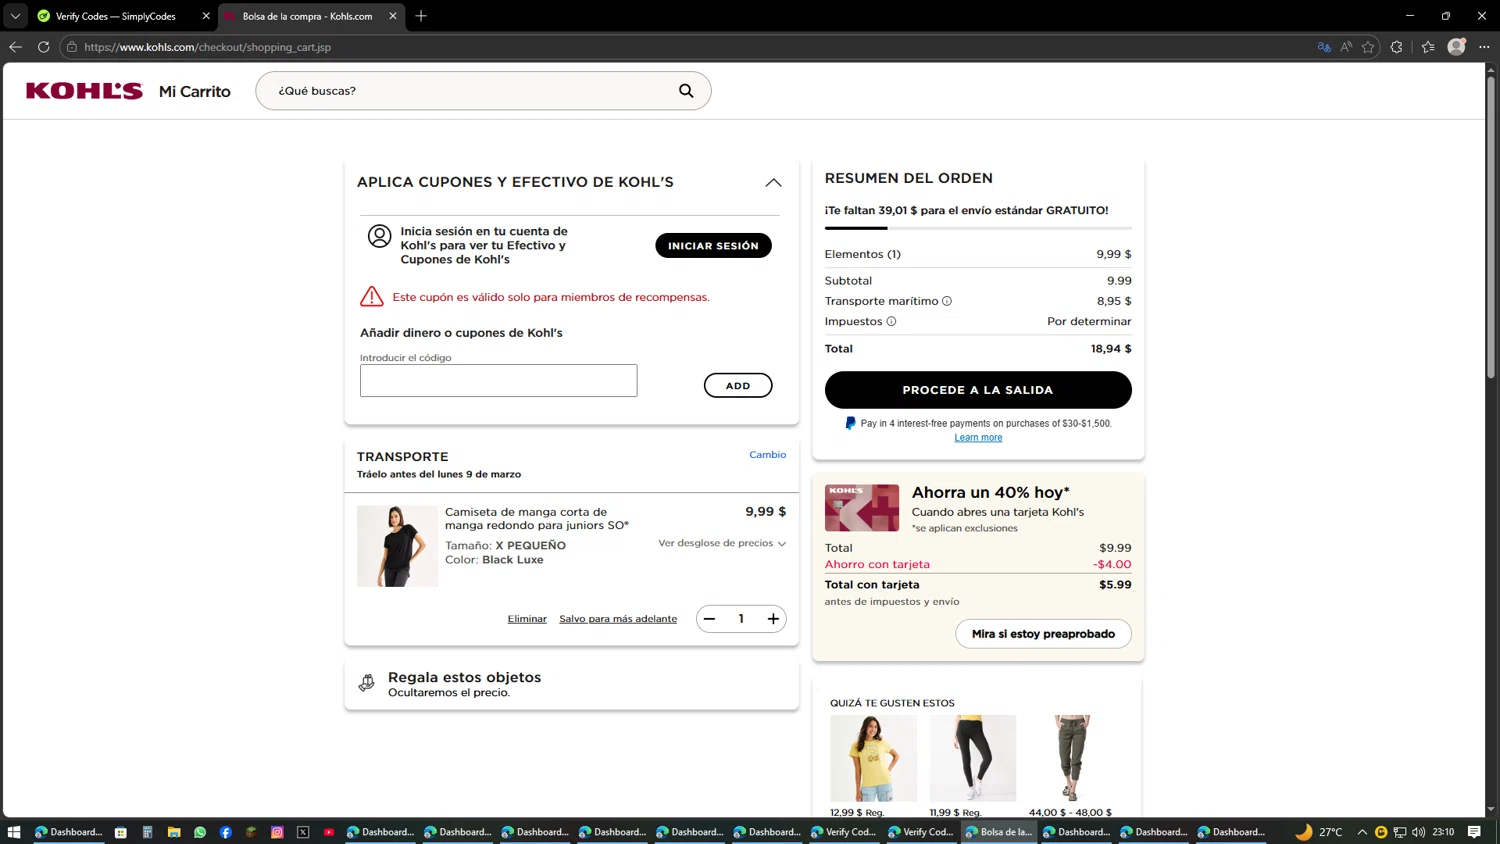Collapse the coupons and Kohl's Cash section

pos(773,182)
